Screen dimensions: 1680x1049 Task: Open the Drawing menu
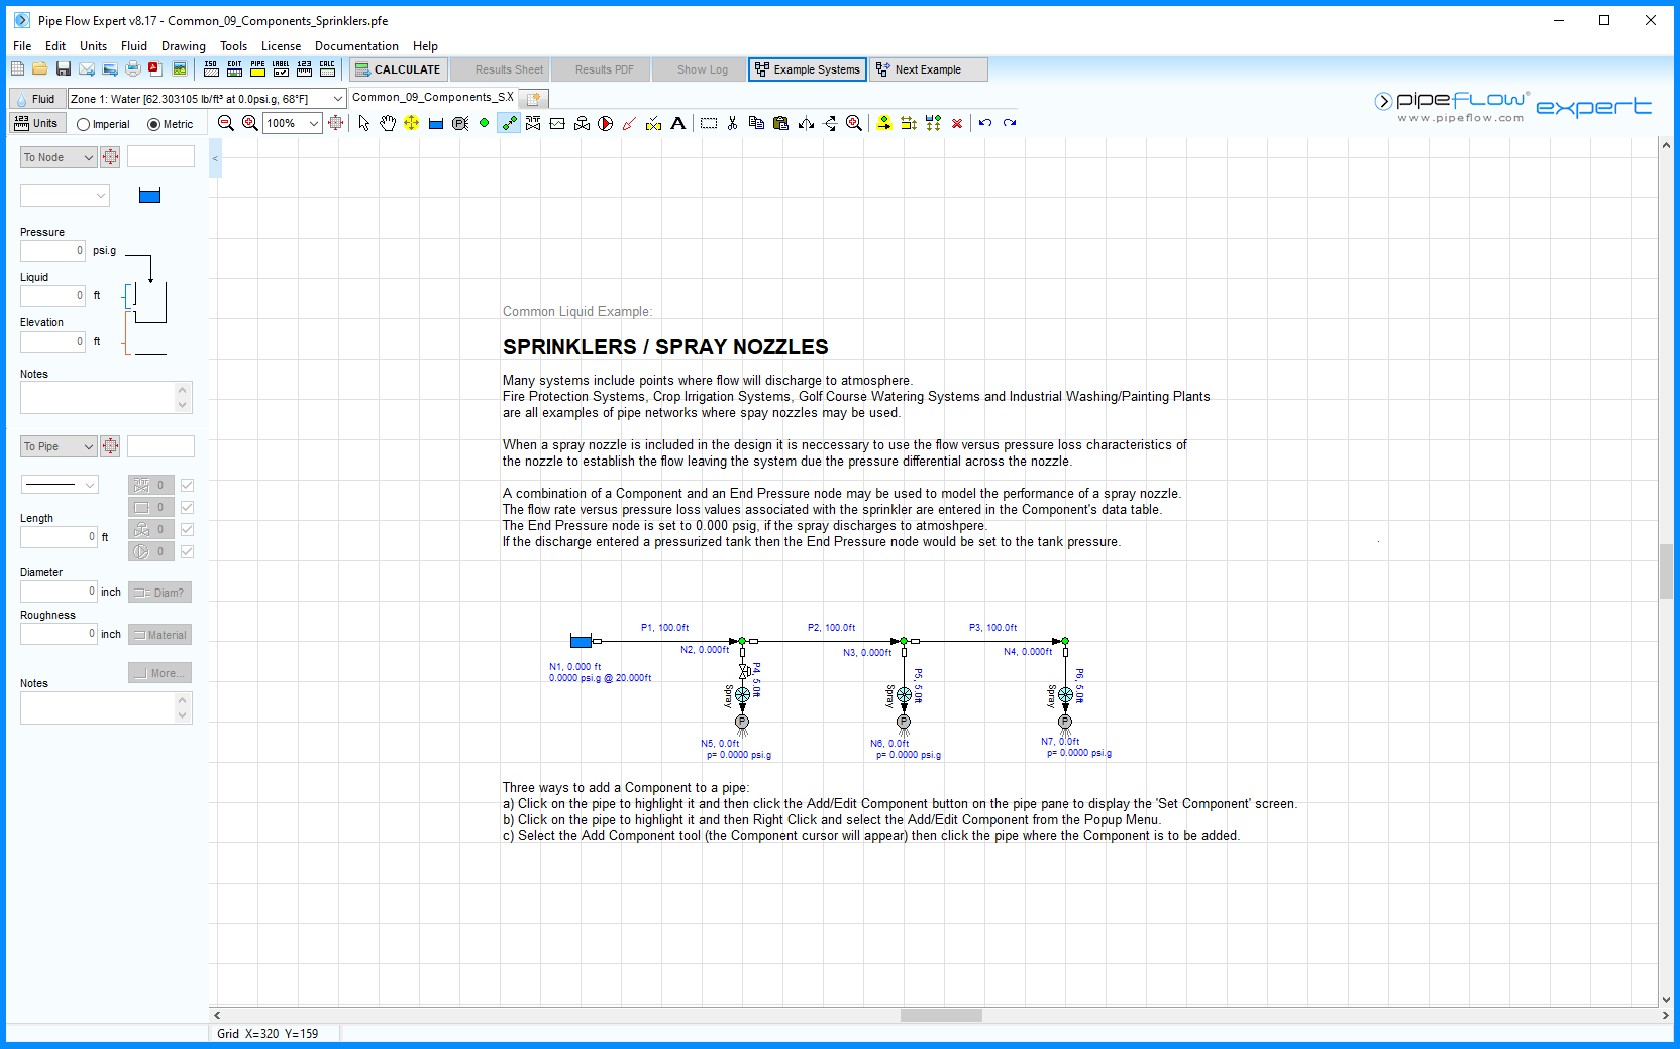coord(184,45)
